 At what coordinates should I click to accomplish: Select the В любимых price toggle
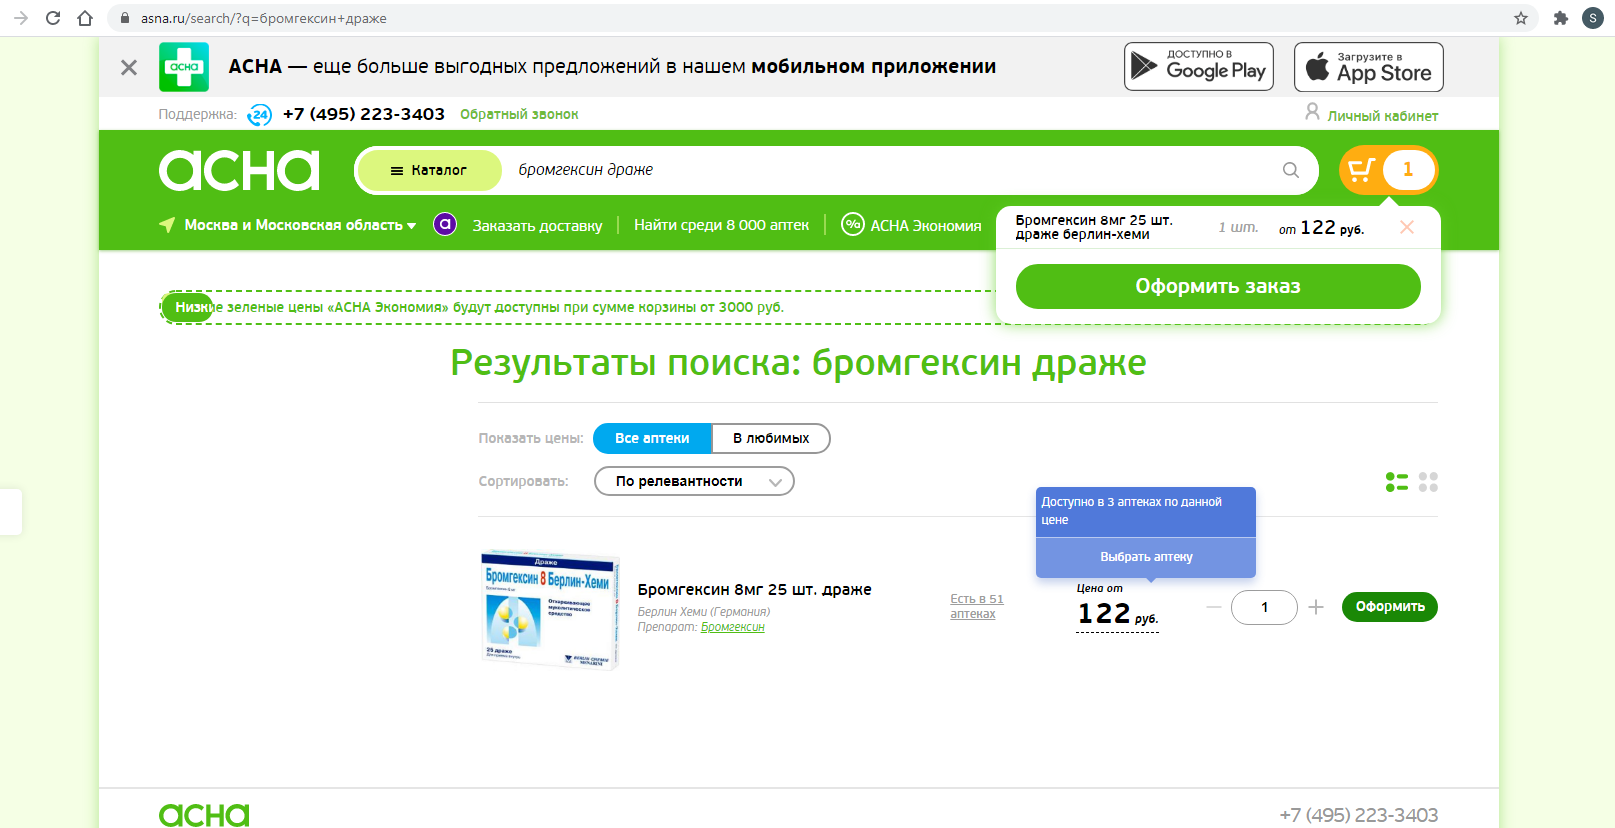771,438
